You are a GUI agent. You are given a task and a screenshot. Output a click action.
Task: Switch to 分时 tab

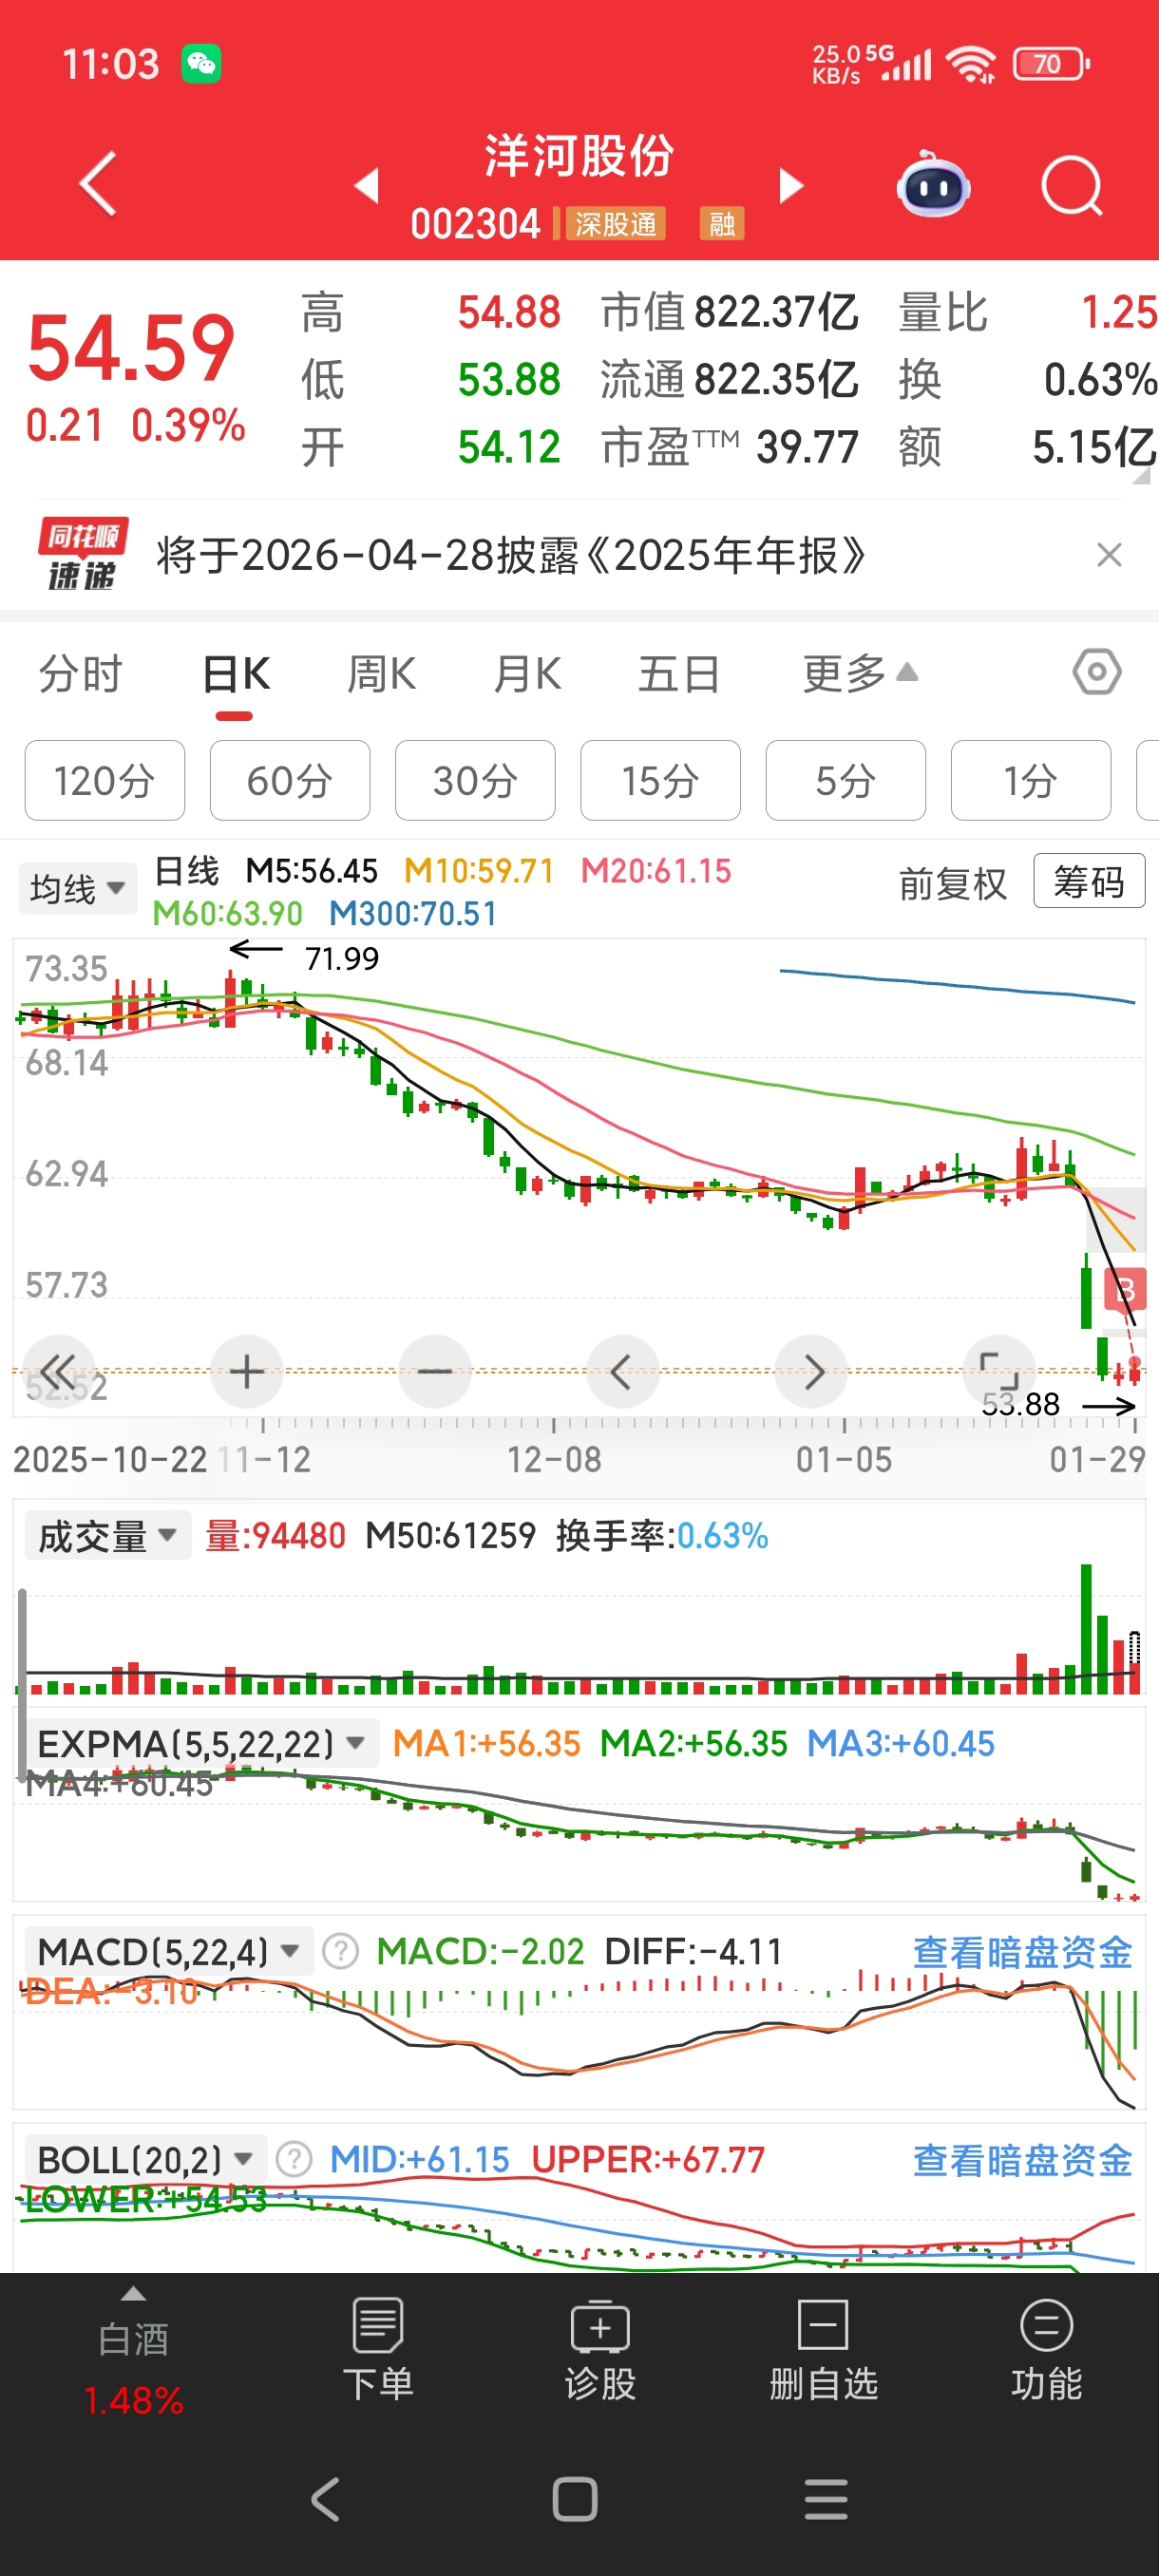coord(80,674)
